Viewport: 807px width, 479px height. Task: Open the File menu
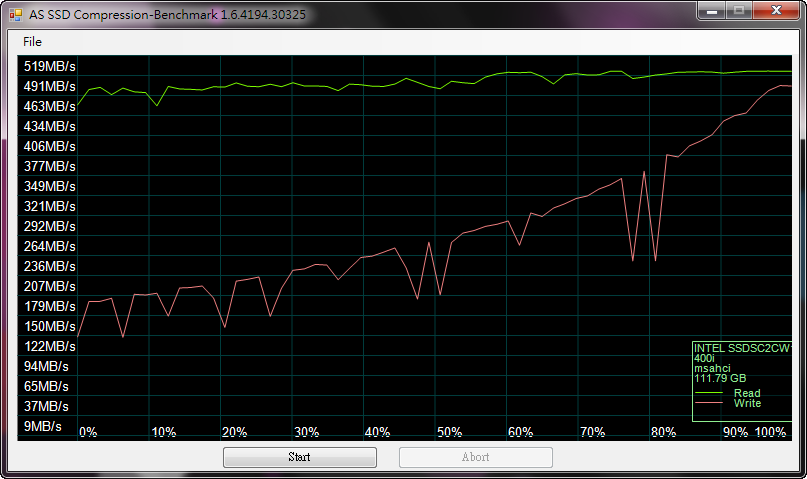(x=32, y=42)
